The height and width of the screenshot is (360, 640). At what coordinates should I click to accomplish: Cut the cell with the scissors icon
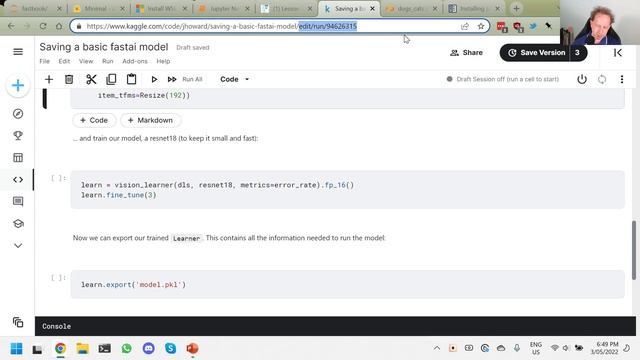pos(91,79)
